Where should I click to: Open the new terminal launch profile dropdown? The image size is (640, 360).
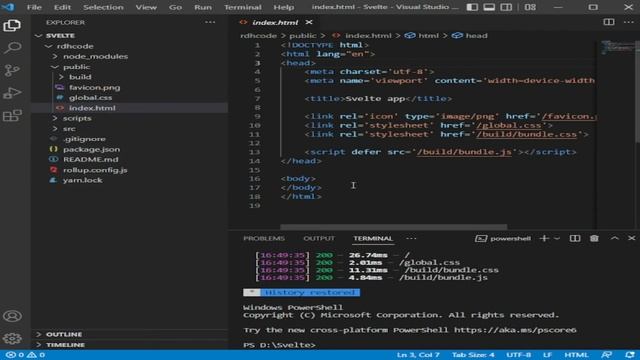[x=557, y=238]
